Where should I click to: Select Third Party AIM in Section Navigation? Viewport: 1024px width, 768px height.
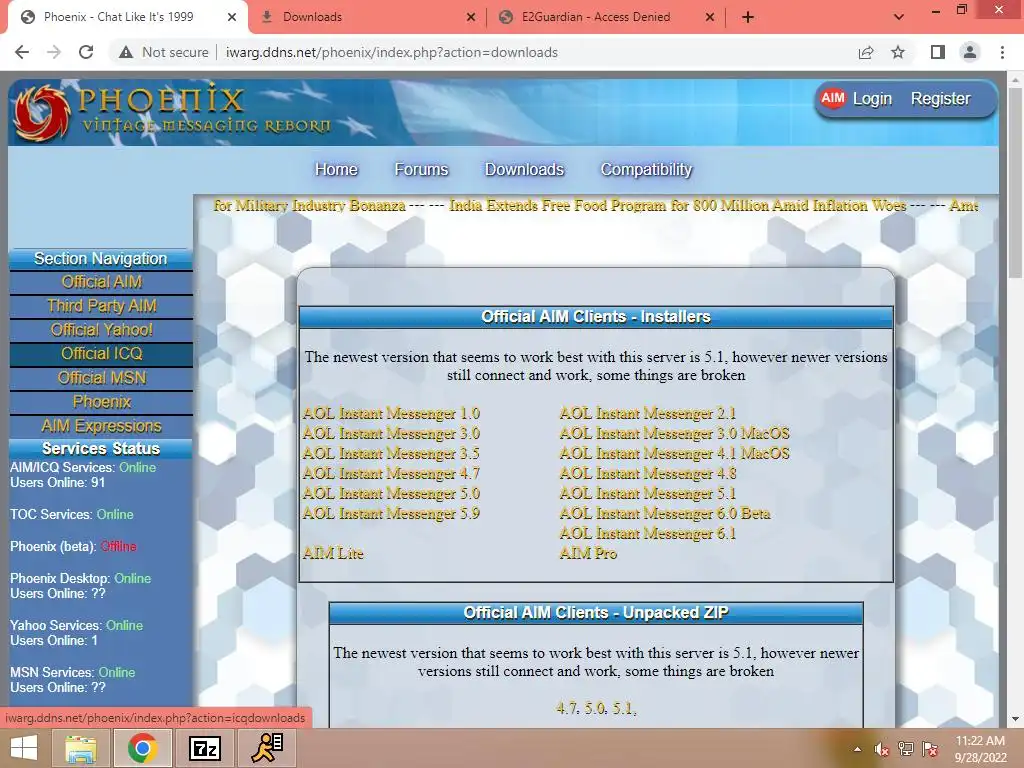101,306
